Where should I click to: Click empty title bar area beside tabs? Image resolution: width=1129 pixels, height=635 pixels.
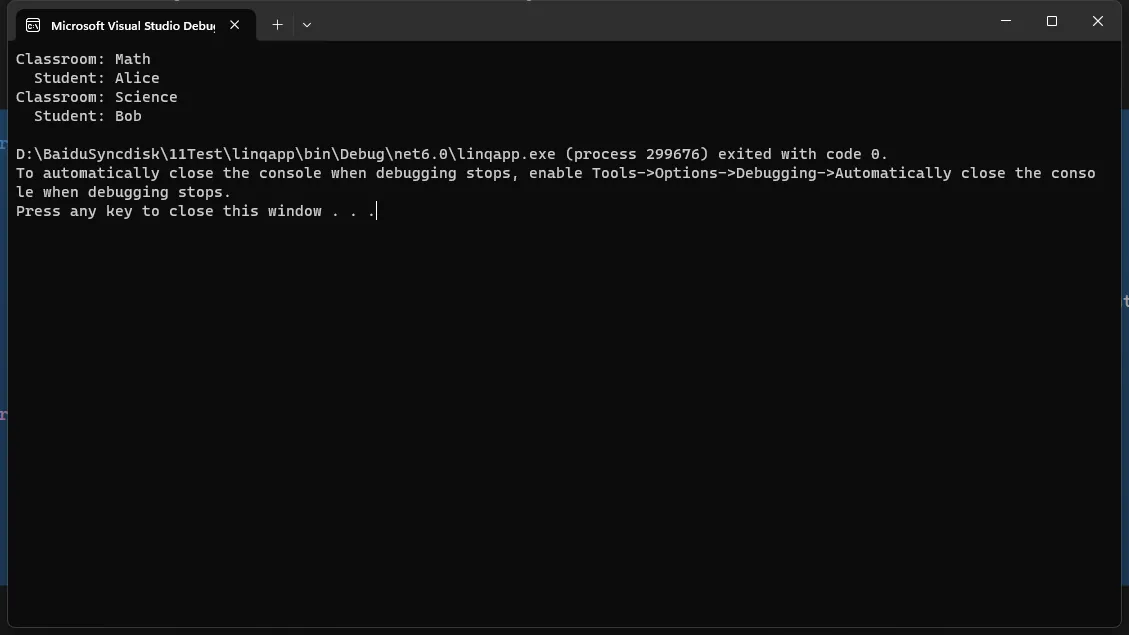(x=648, y=22)
